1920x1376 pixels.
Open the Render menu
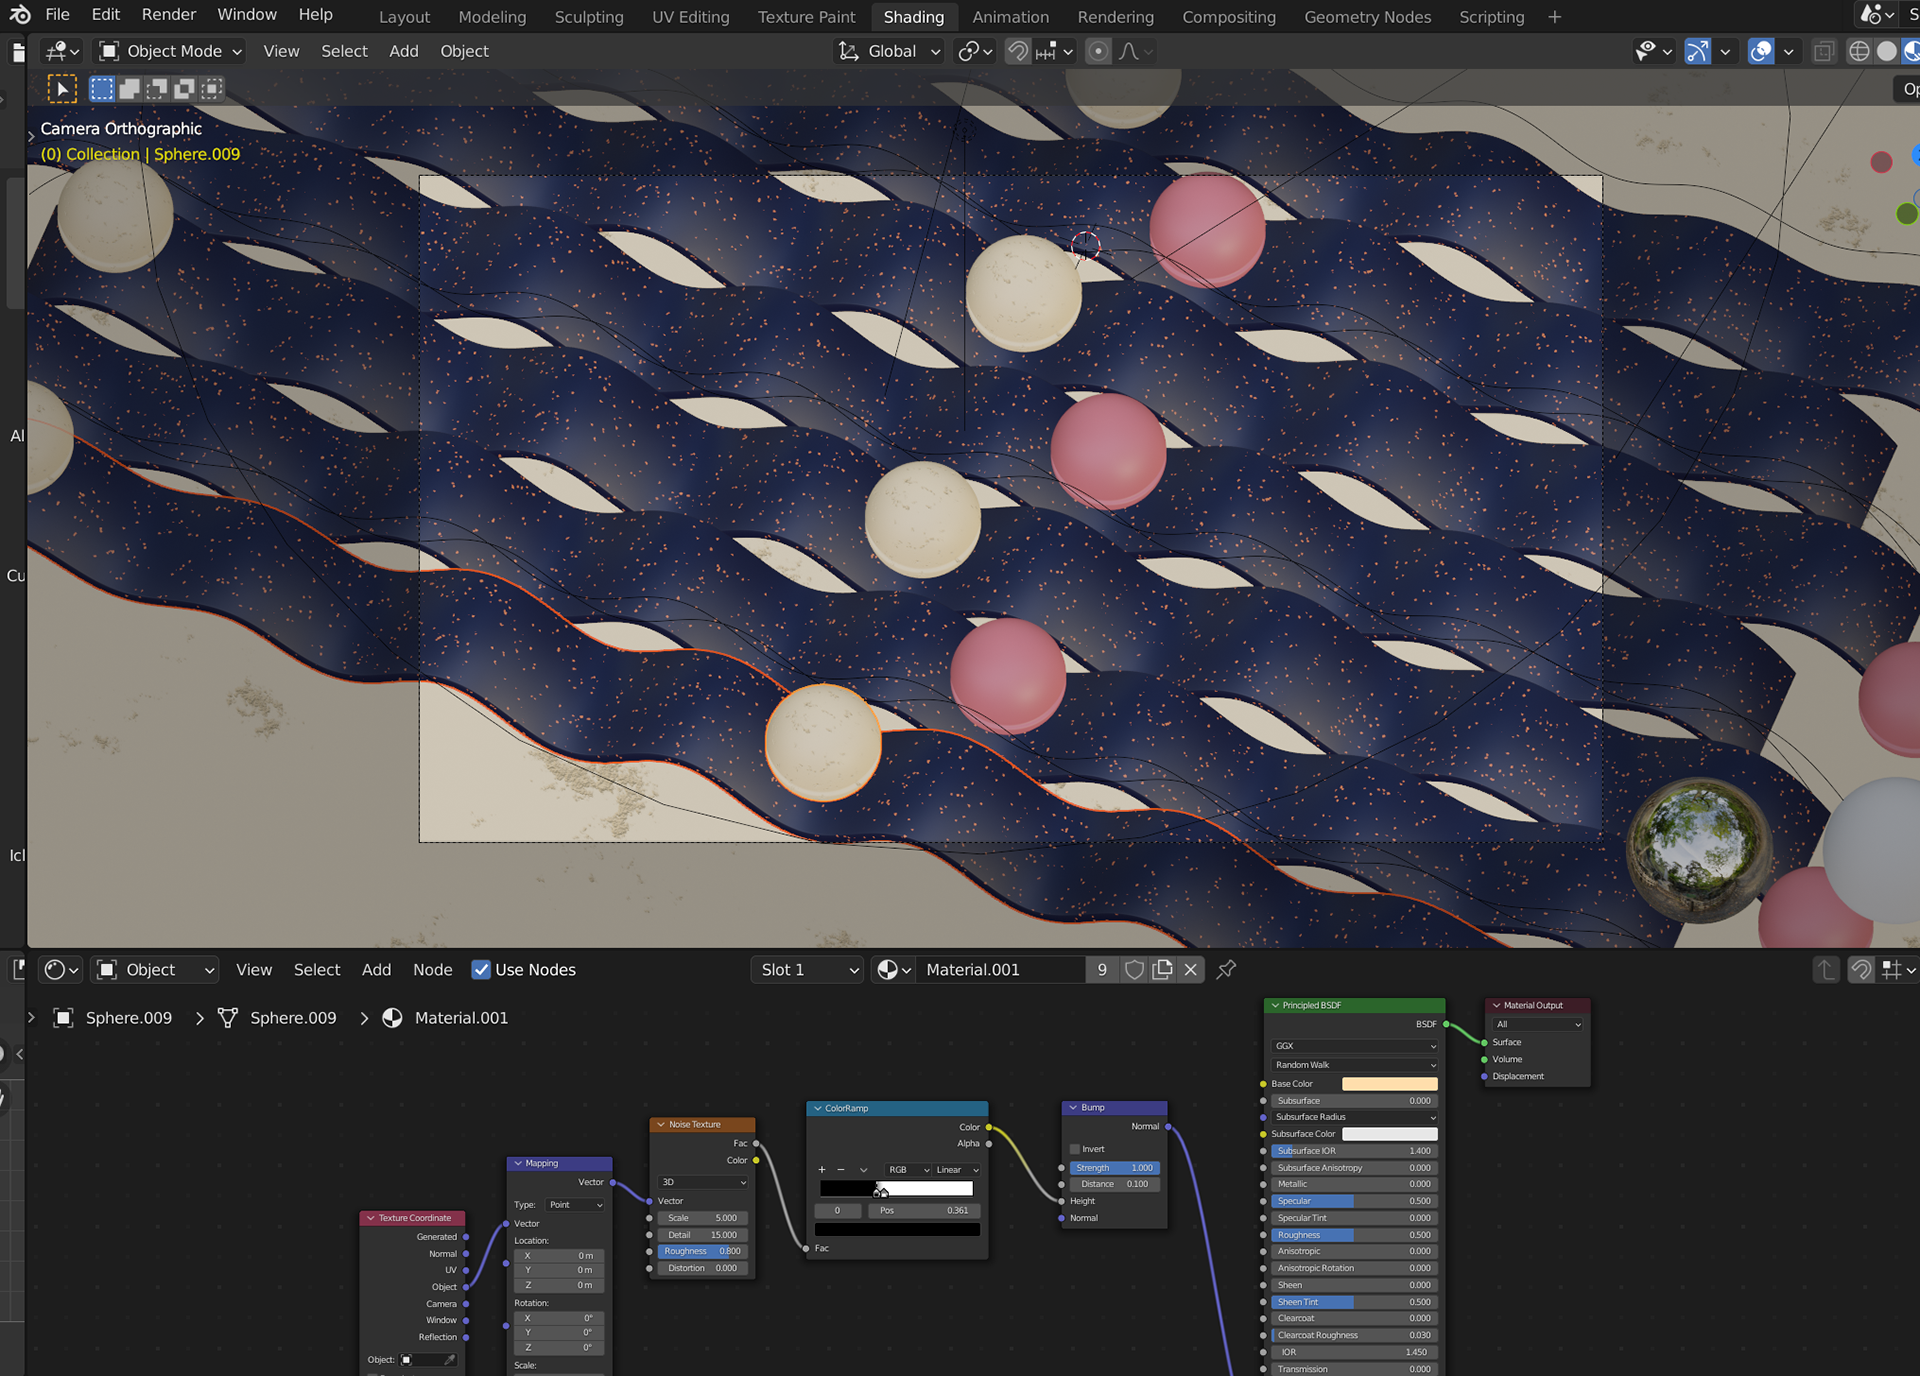coord(168,14)
